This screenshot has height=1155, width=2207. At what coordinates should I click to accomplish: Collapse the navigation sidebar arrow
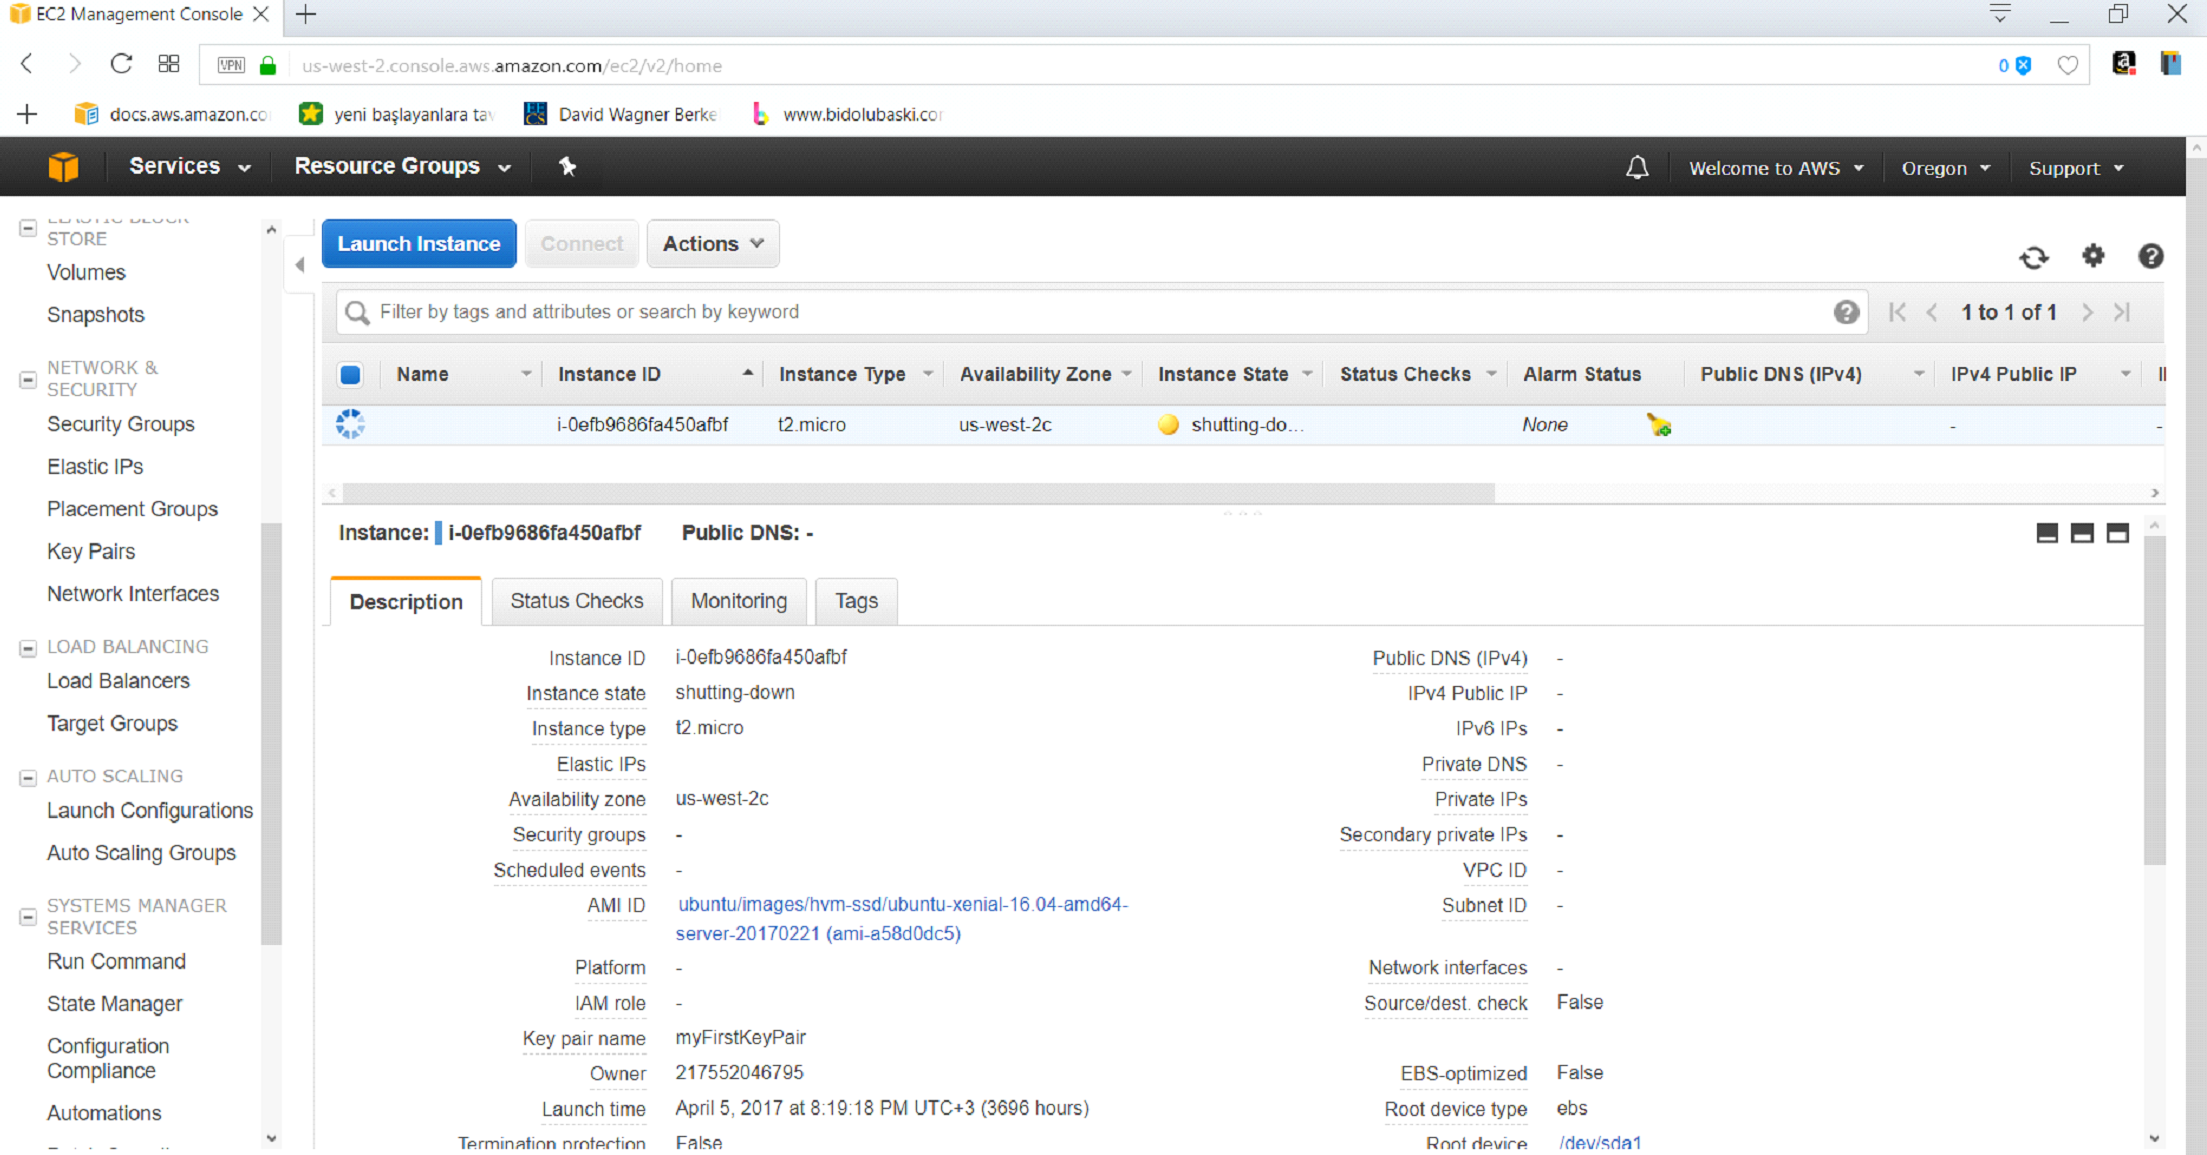click(x=300, y=265)
